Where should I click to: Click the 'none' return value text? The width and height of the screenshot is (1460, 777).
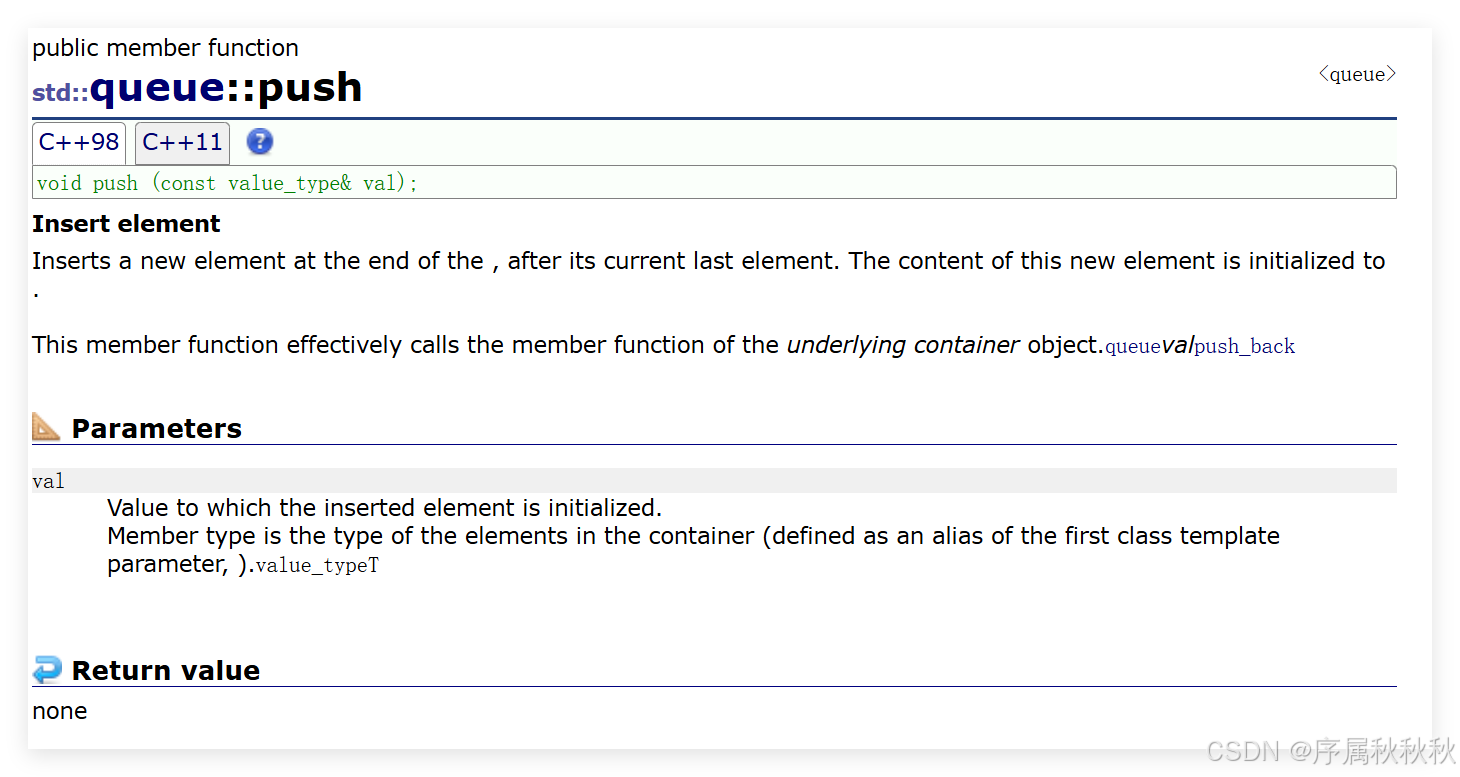(60, 711)
